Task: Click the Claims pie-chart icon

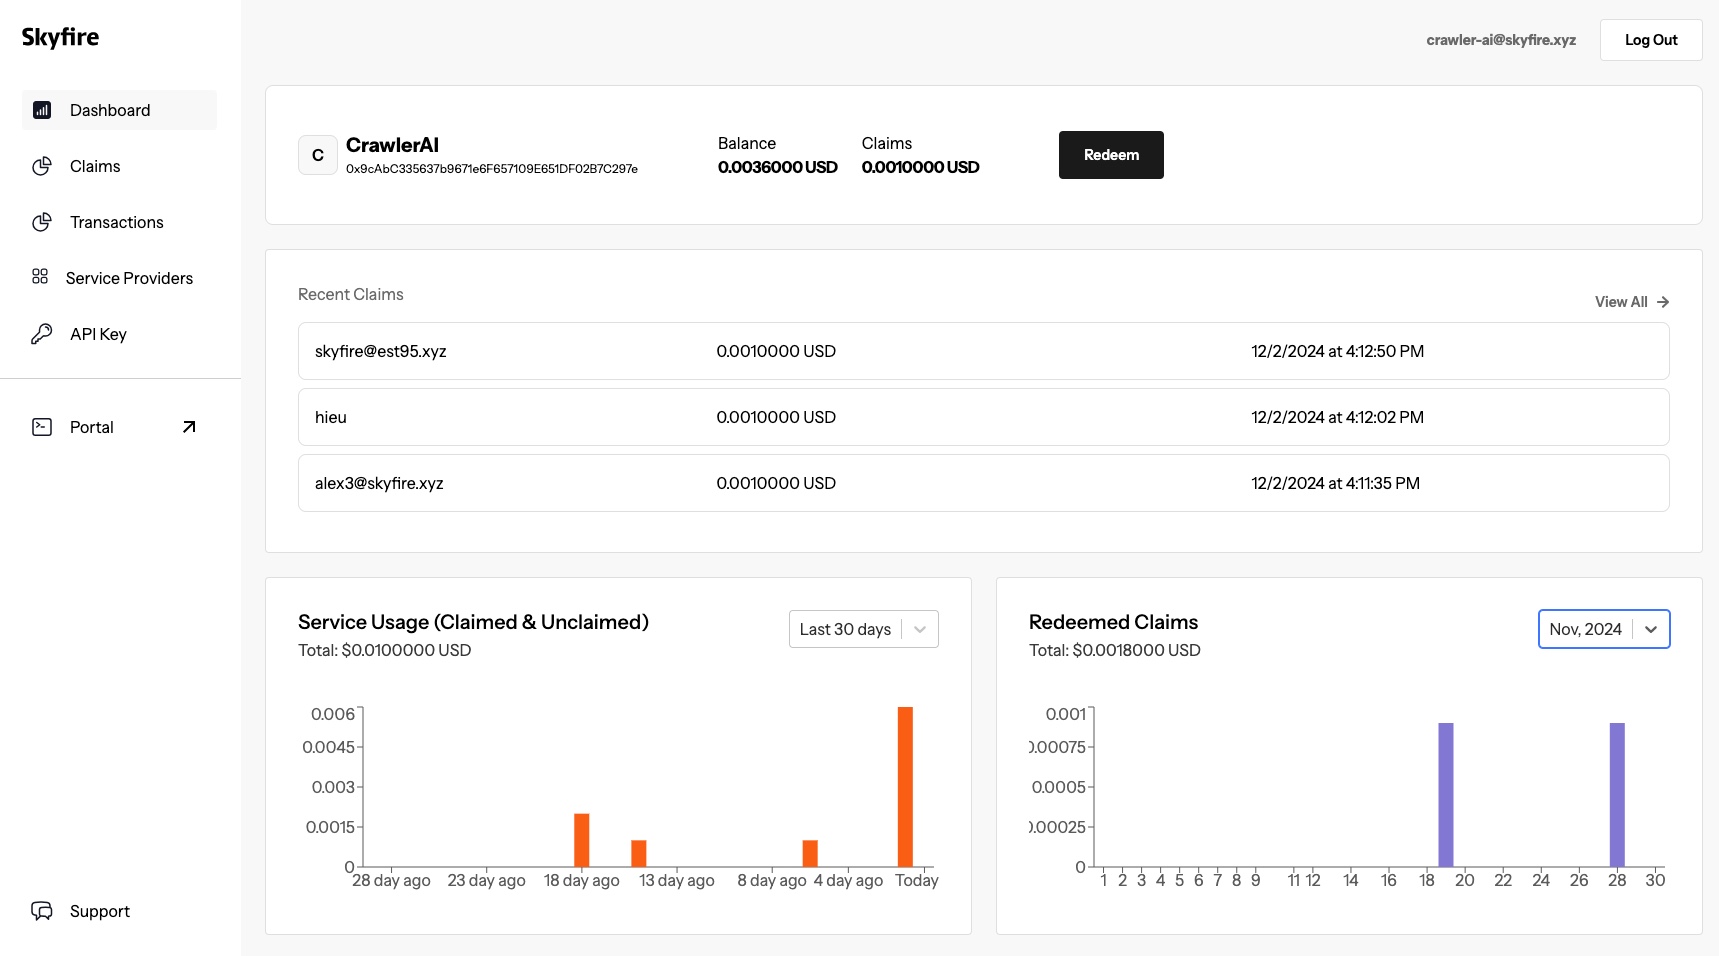Action: click(x=42, y=166)
